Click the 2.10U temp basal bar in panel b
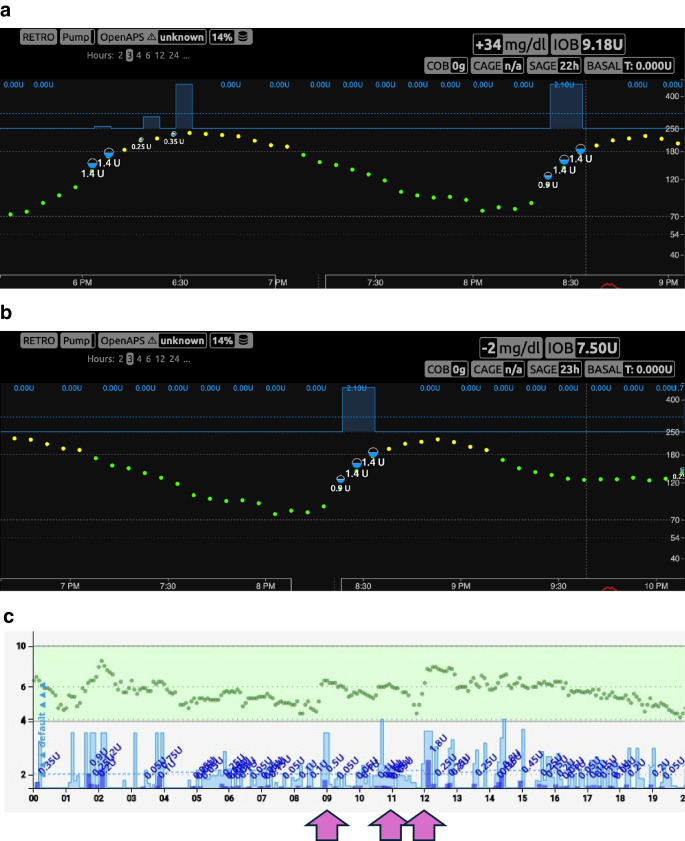This screenshot has width=685, height=841. 359,409
